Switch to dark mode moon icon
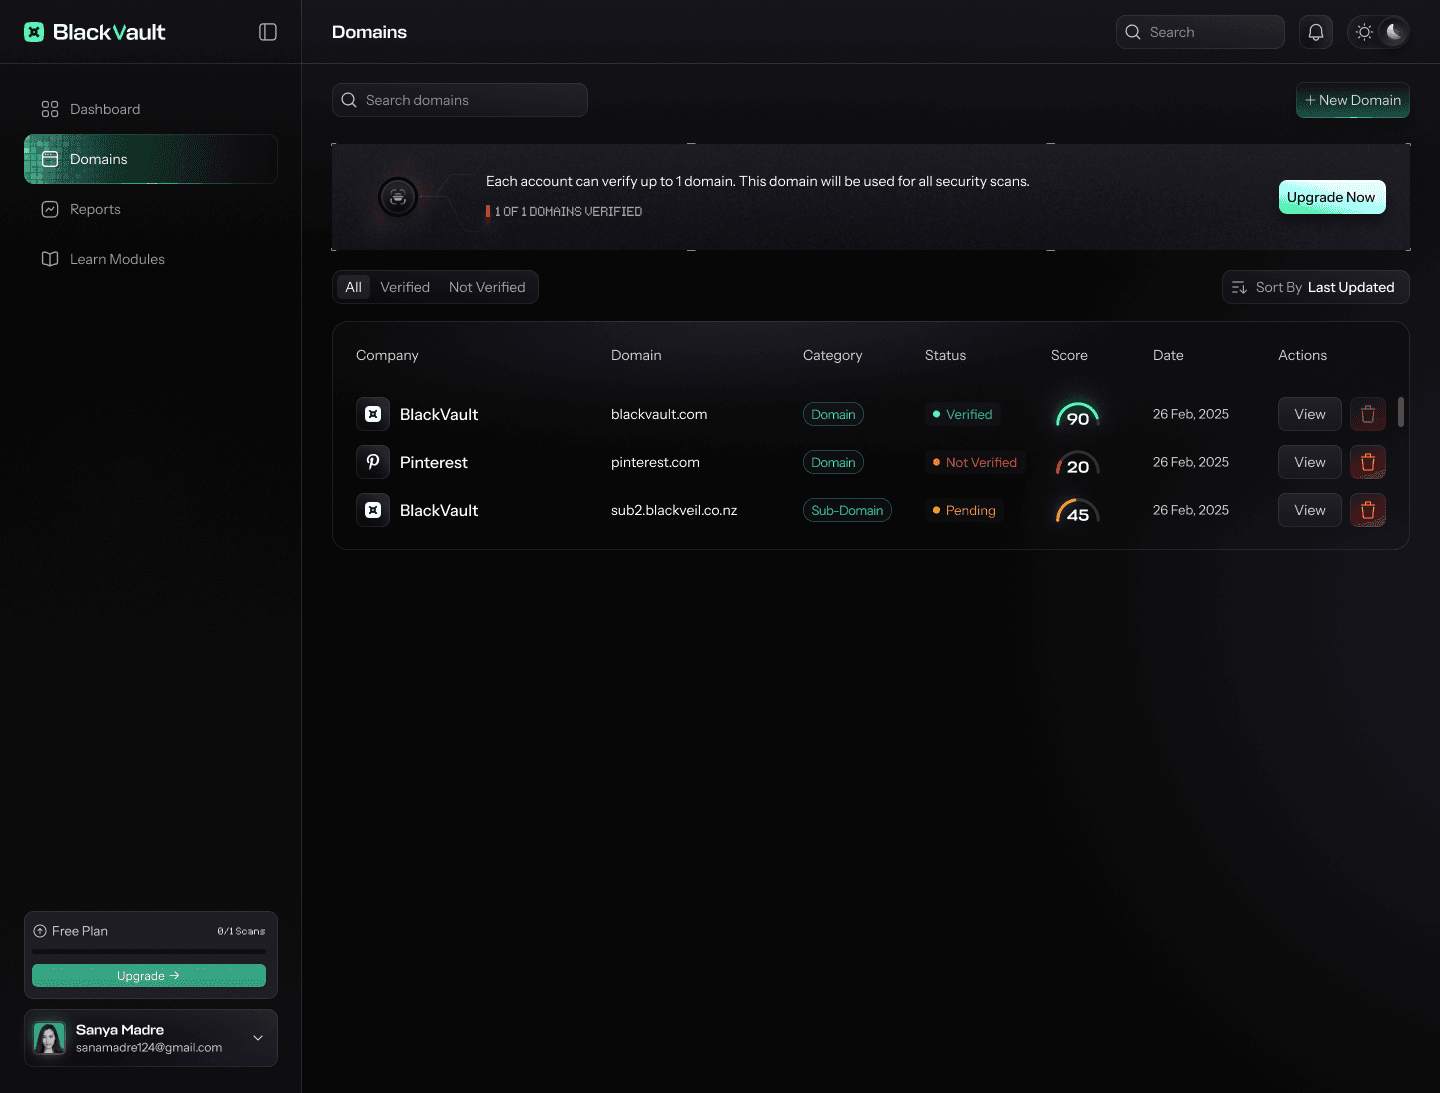This screenshot has width=1440, height=1093. point(1394,32)
